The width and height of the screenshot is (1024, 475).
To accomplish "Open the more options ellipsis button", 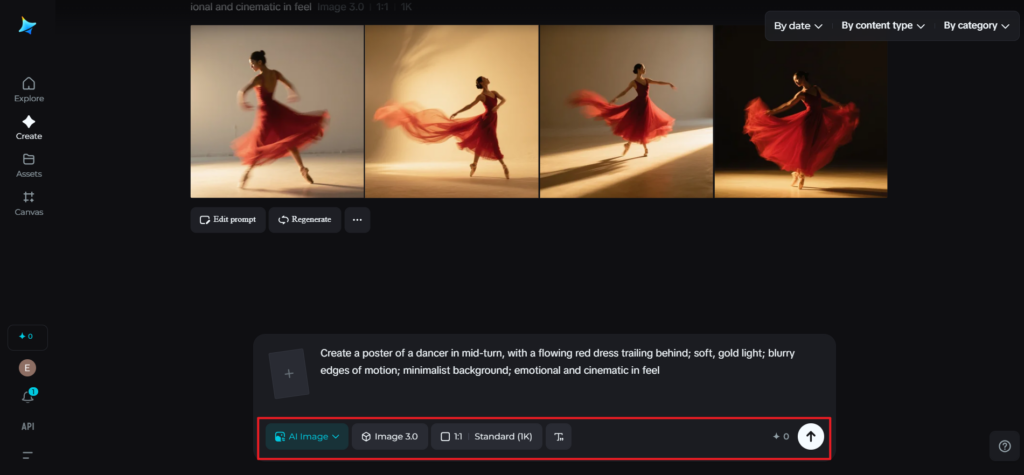I will (x=357, y=220).
